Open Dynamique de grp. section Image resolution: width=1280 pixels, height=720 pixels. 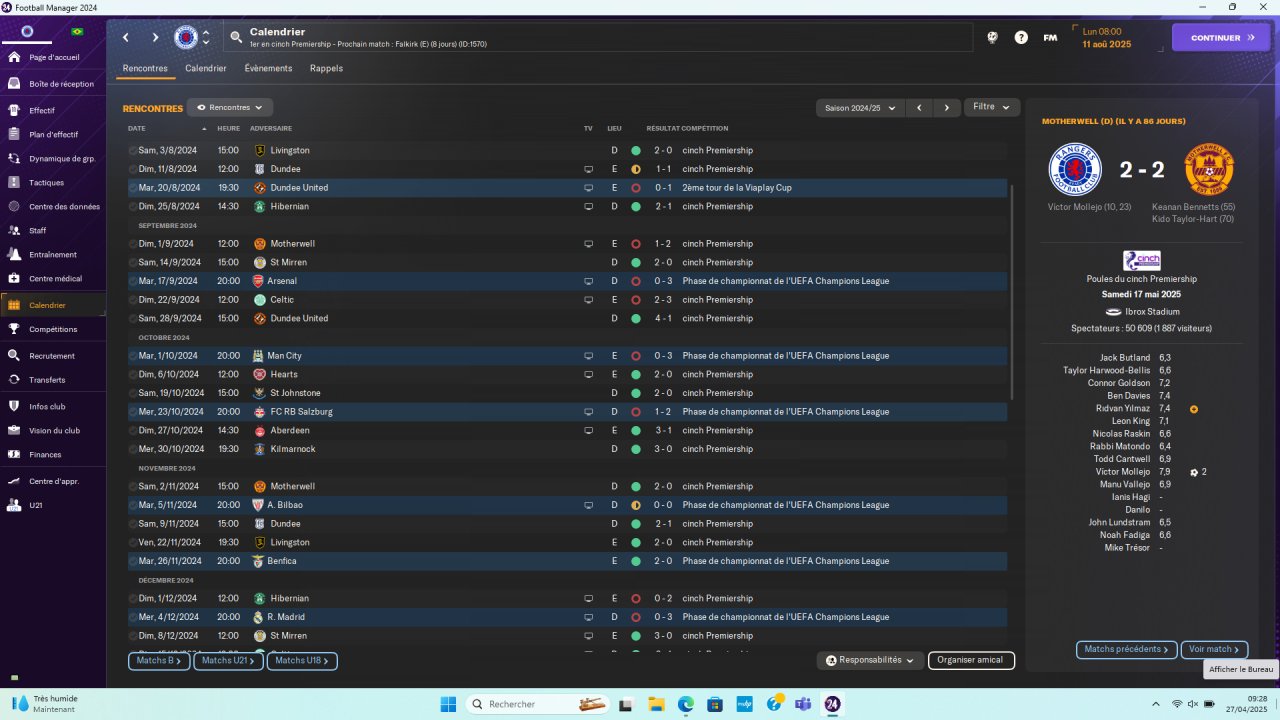(62, 158)
